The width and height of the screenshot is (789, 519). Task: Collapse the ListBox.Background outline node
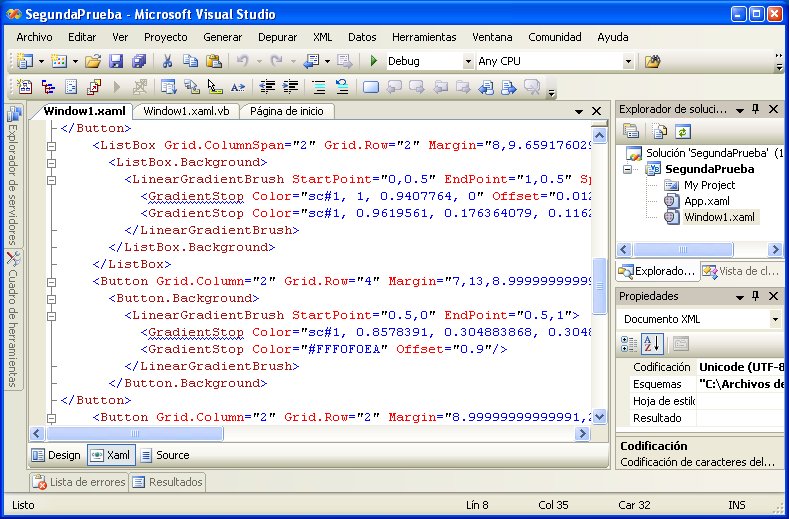[51, 163]
